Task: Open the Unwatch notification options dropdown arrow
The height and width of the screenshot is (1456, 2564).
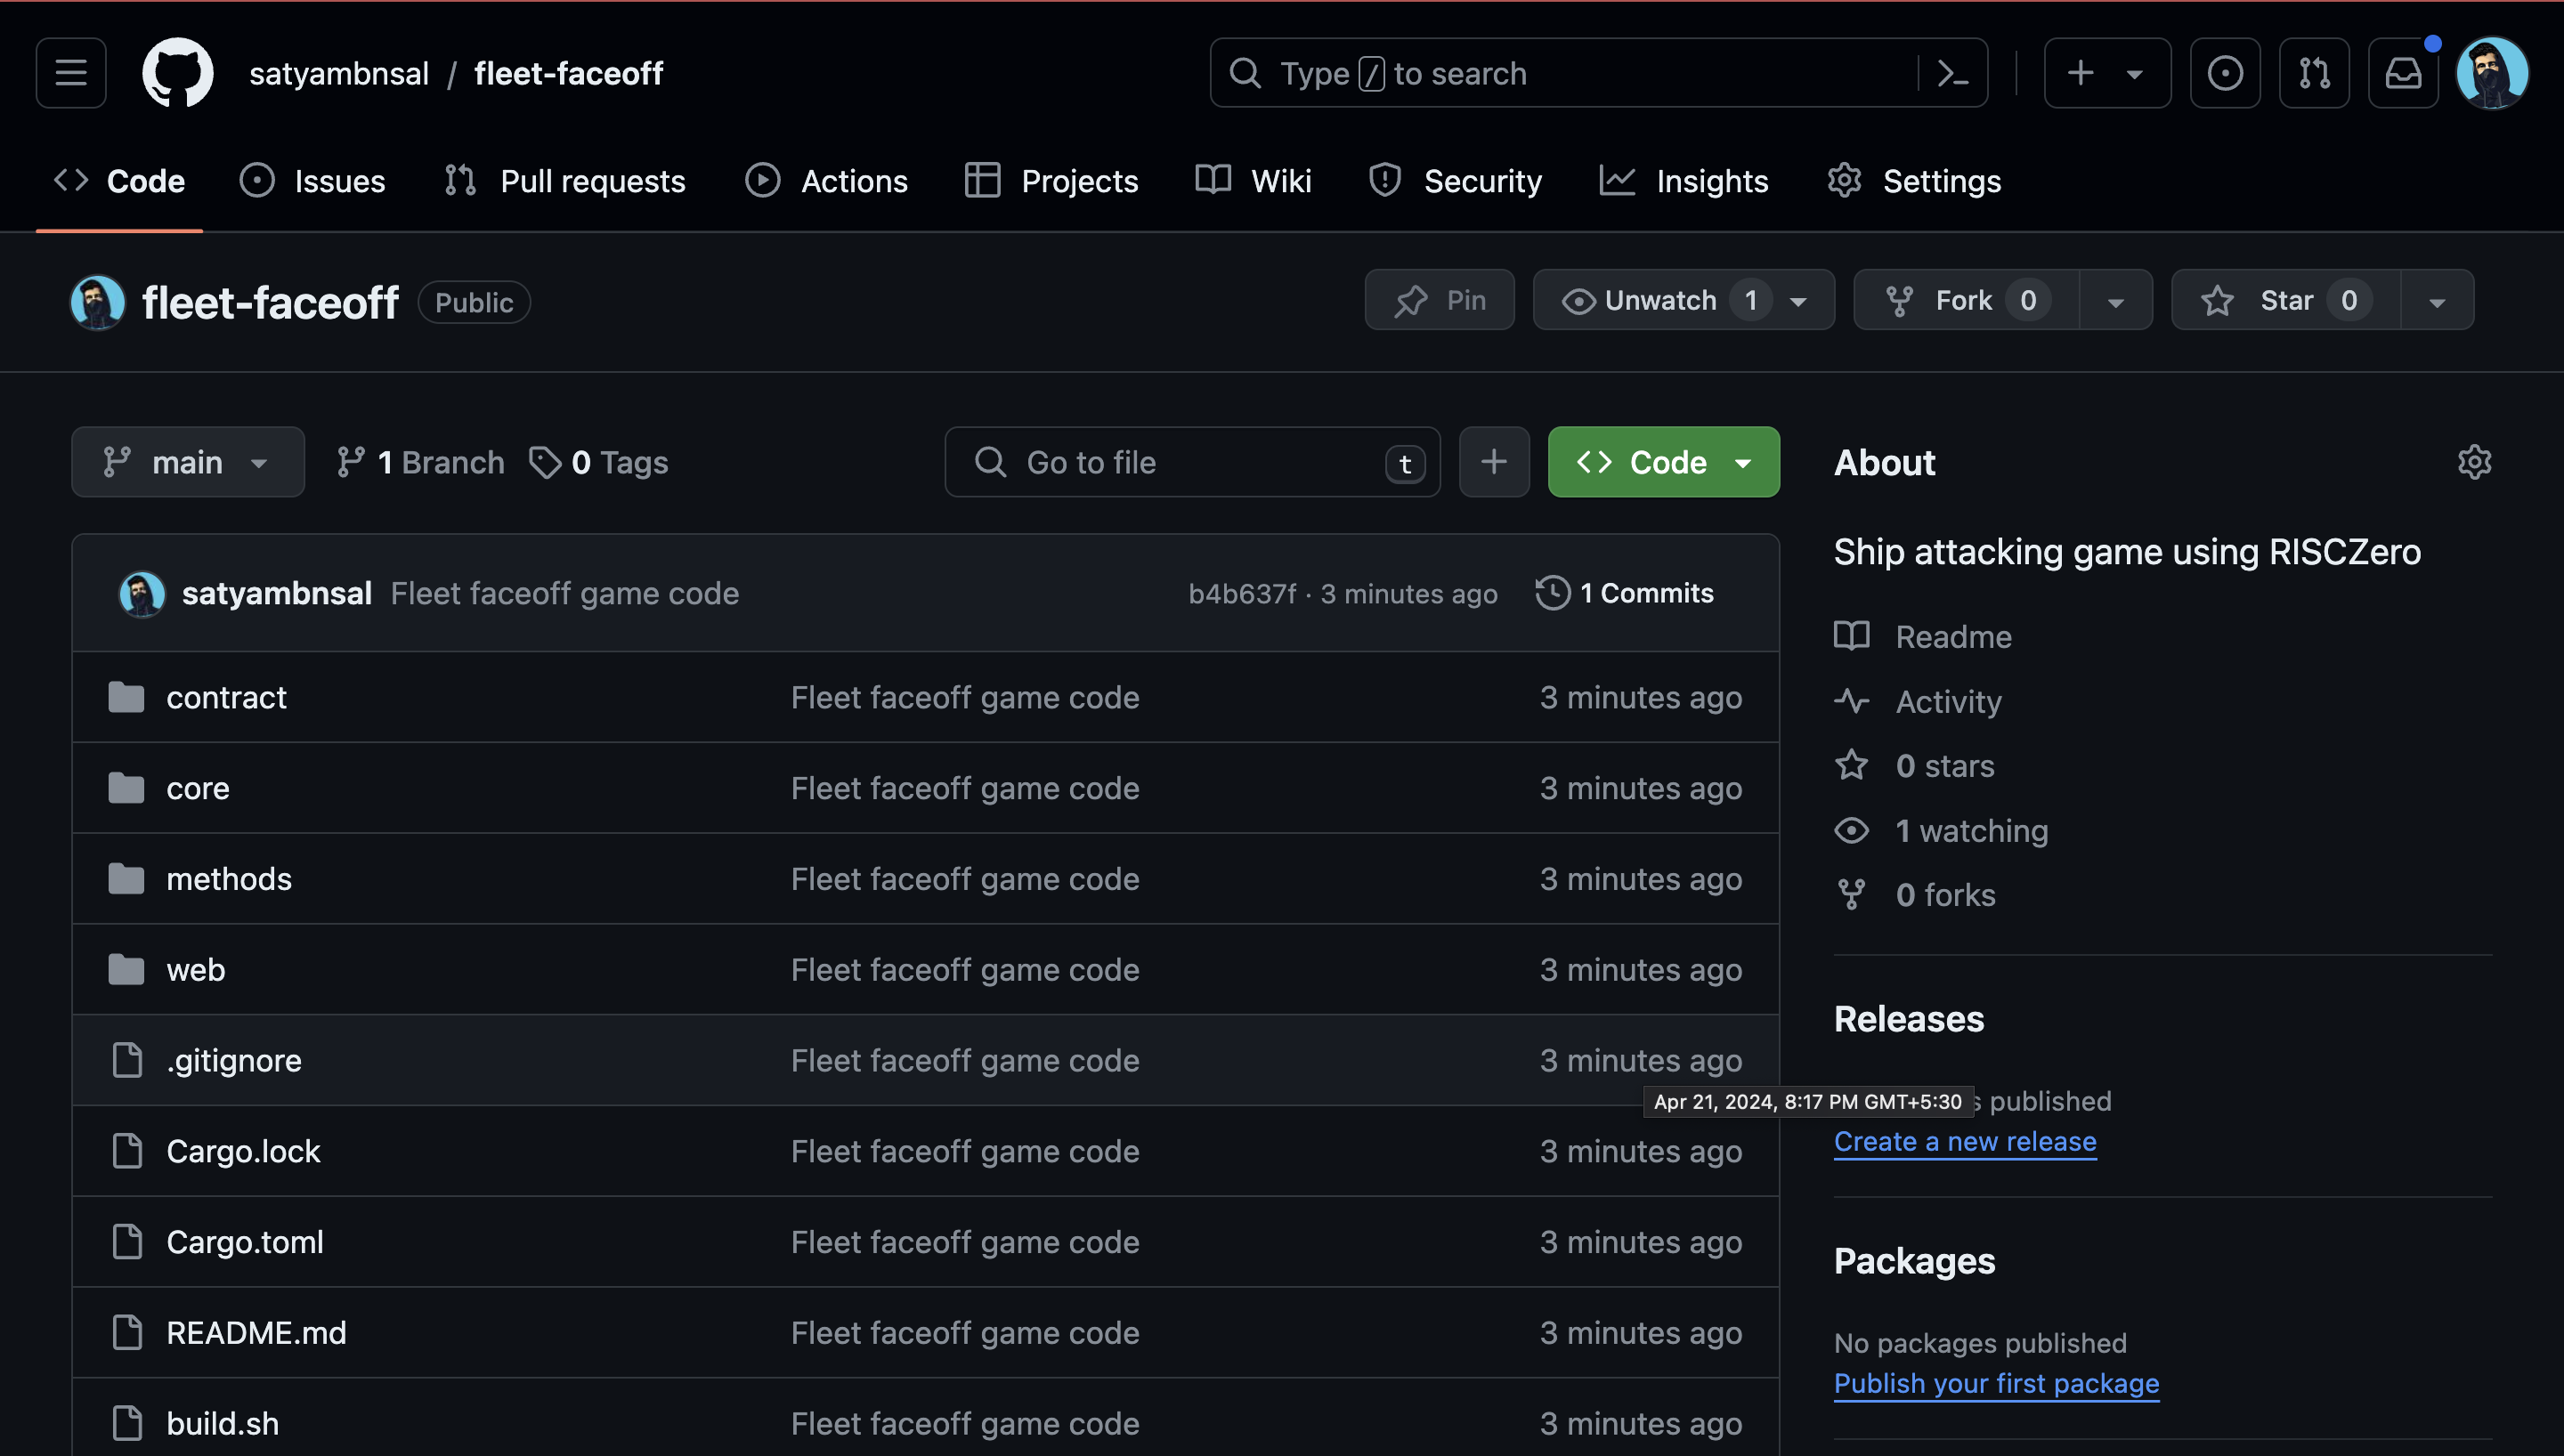Action: tap(1798, 301)
